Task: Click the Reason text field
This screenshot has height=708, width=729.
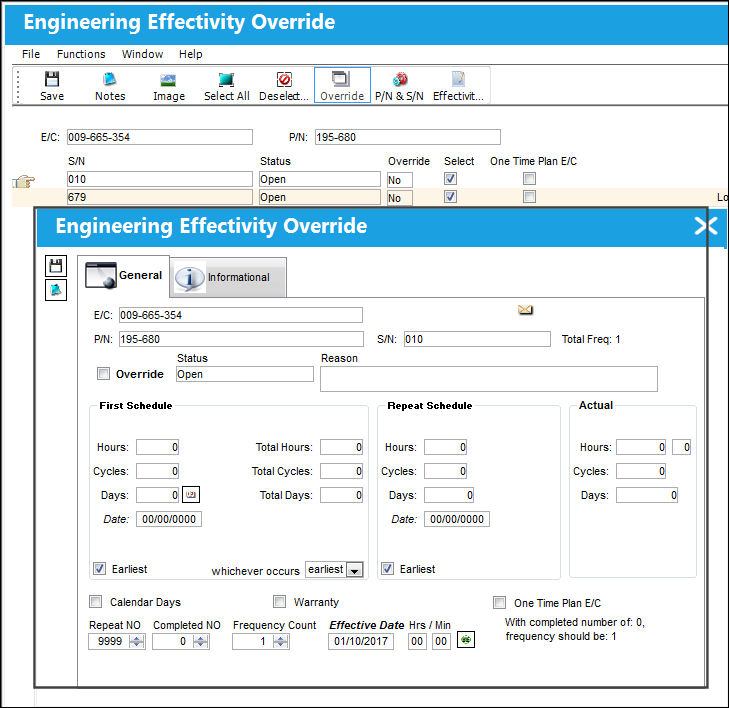Action: [489, 378]
